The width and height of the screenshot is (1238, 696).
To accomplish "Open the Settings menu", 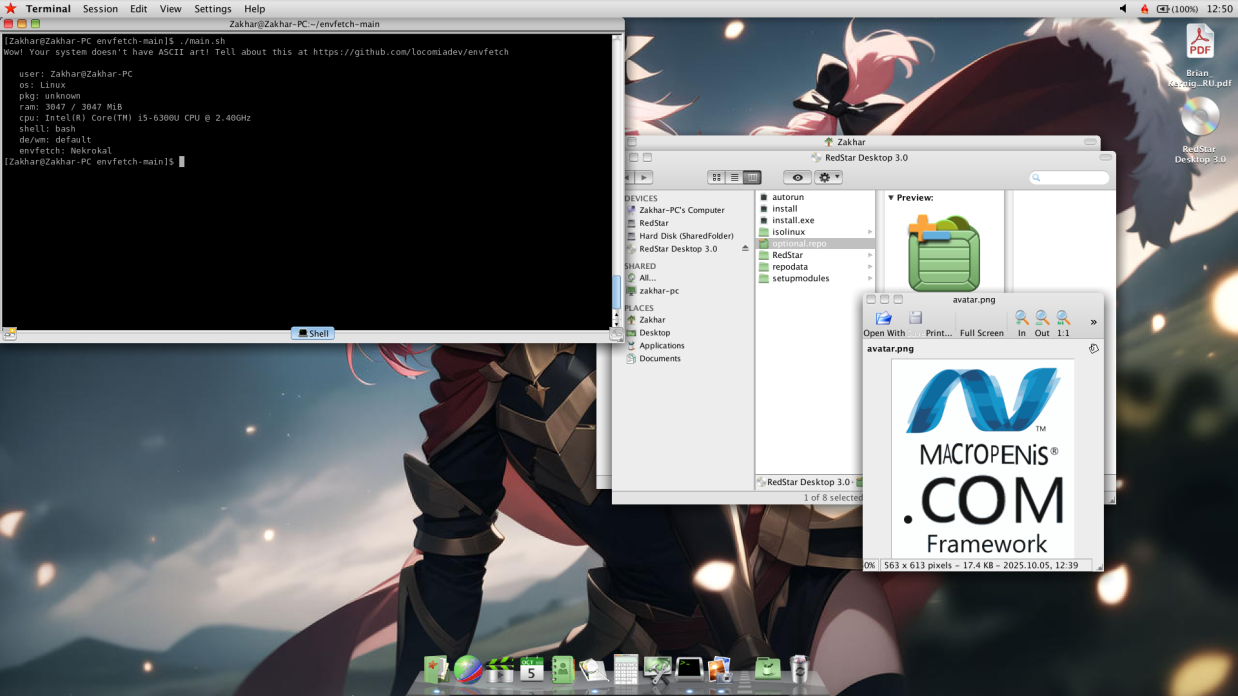I will click(213, 8).
